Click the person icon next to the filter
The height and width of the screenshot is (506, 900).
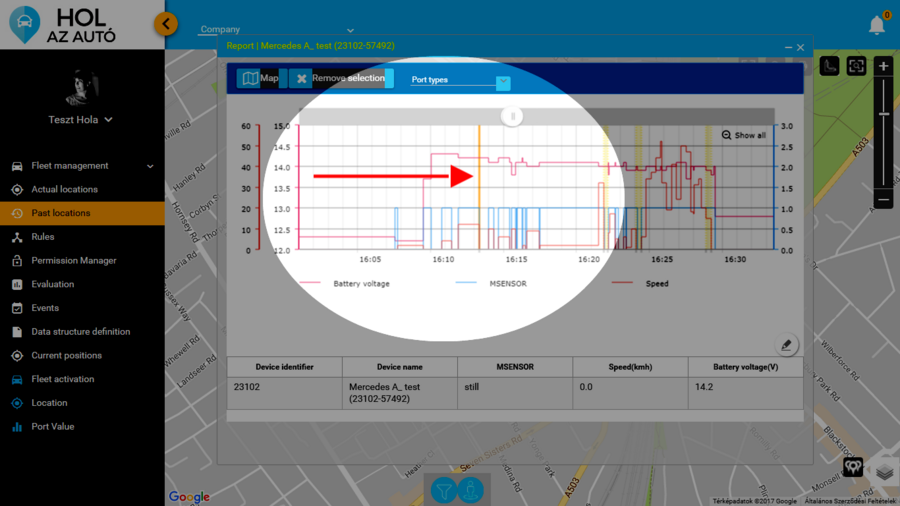coord(471,490)
